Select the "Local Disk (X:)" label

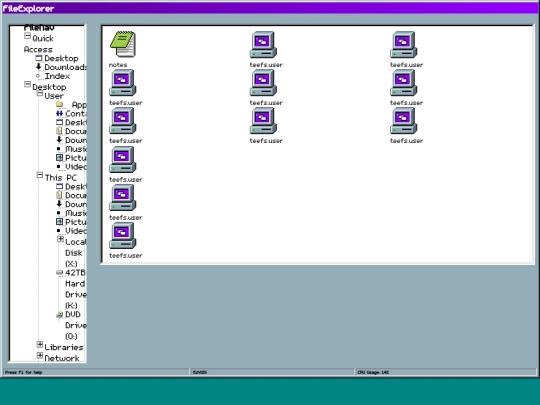76,253
